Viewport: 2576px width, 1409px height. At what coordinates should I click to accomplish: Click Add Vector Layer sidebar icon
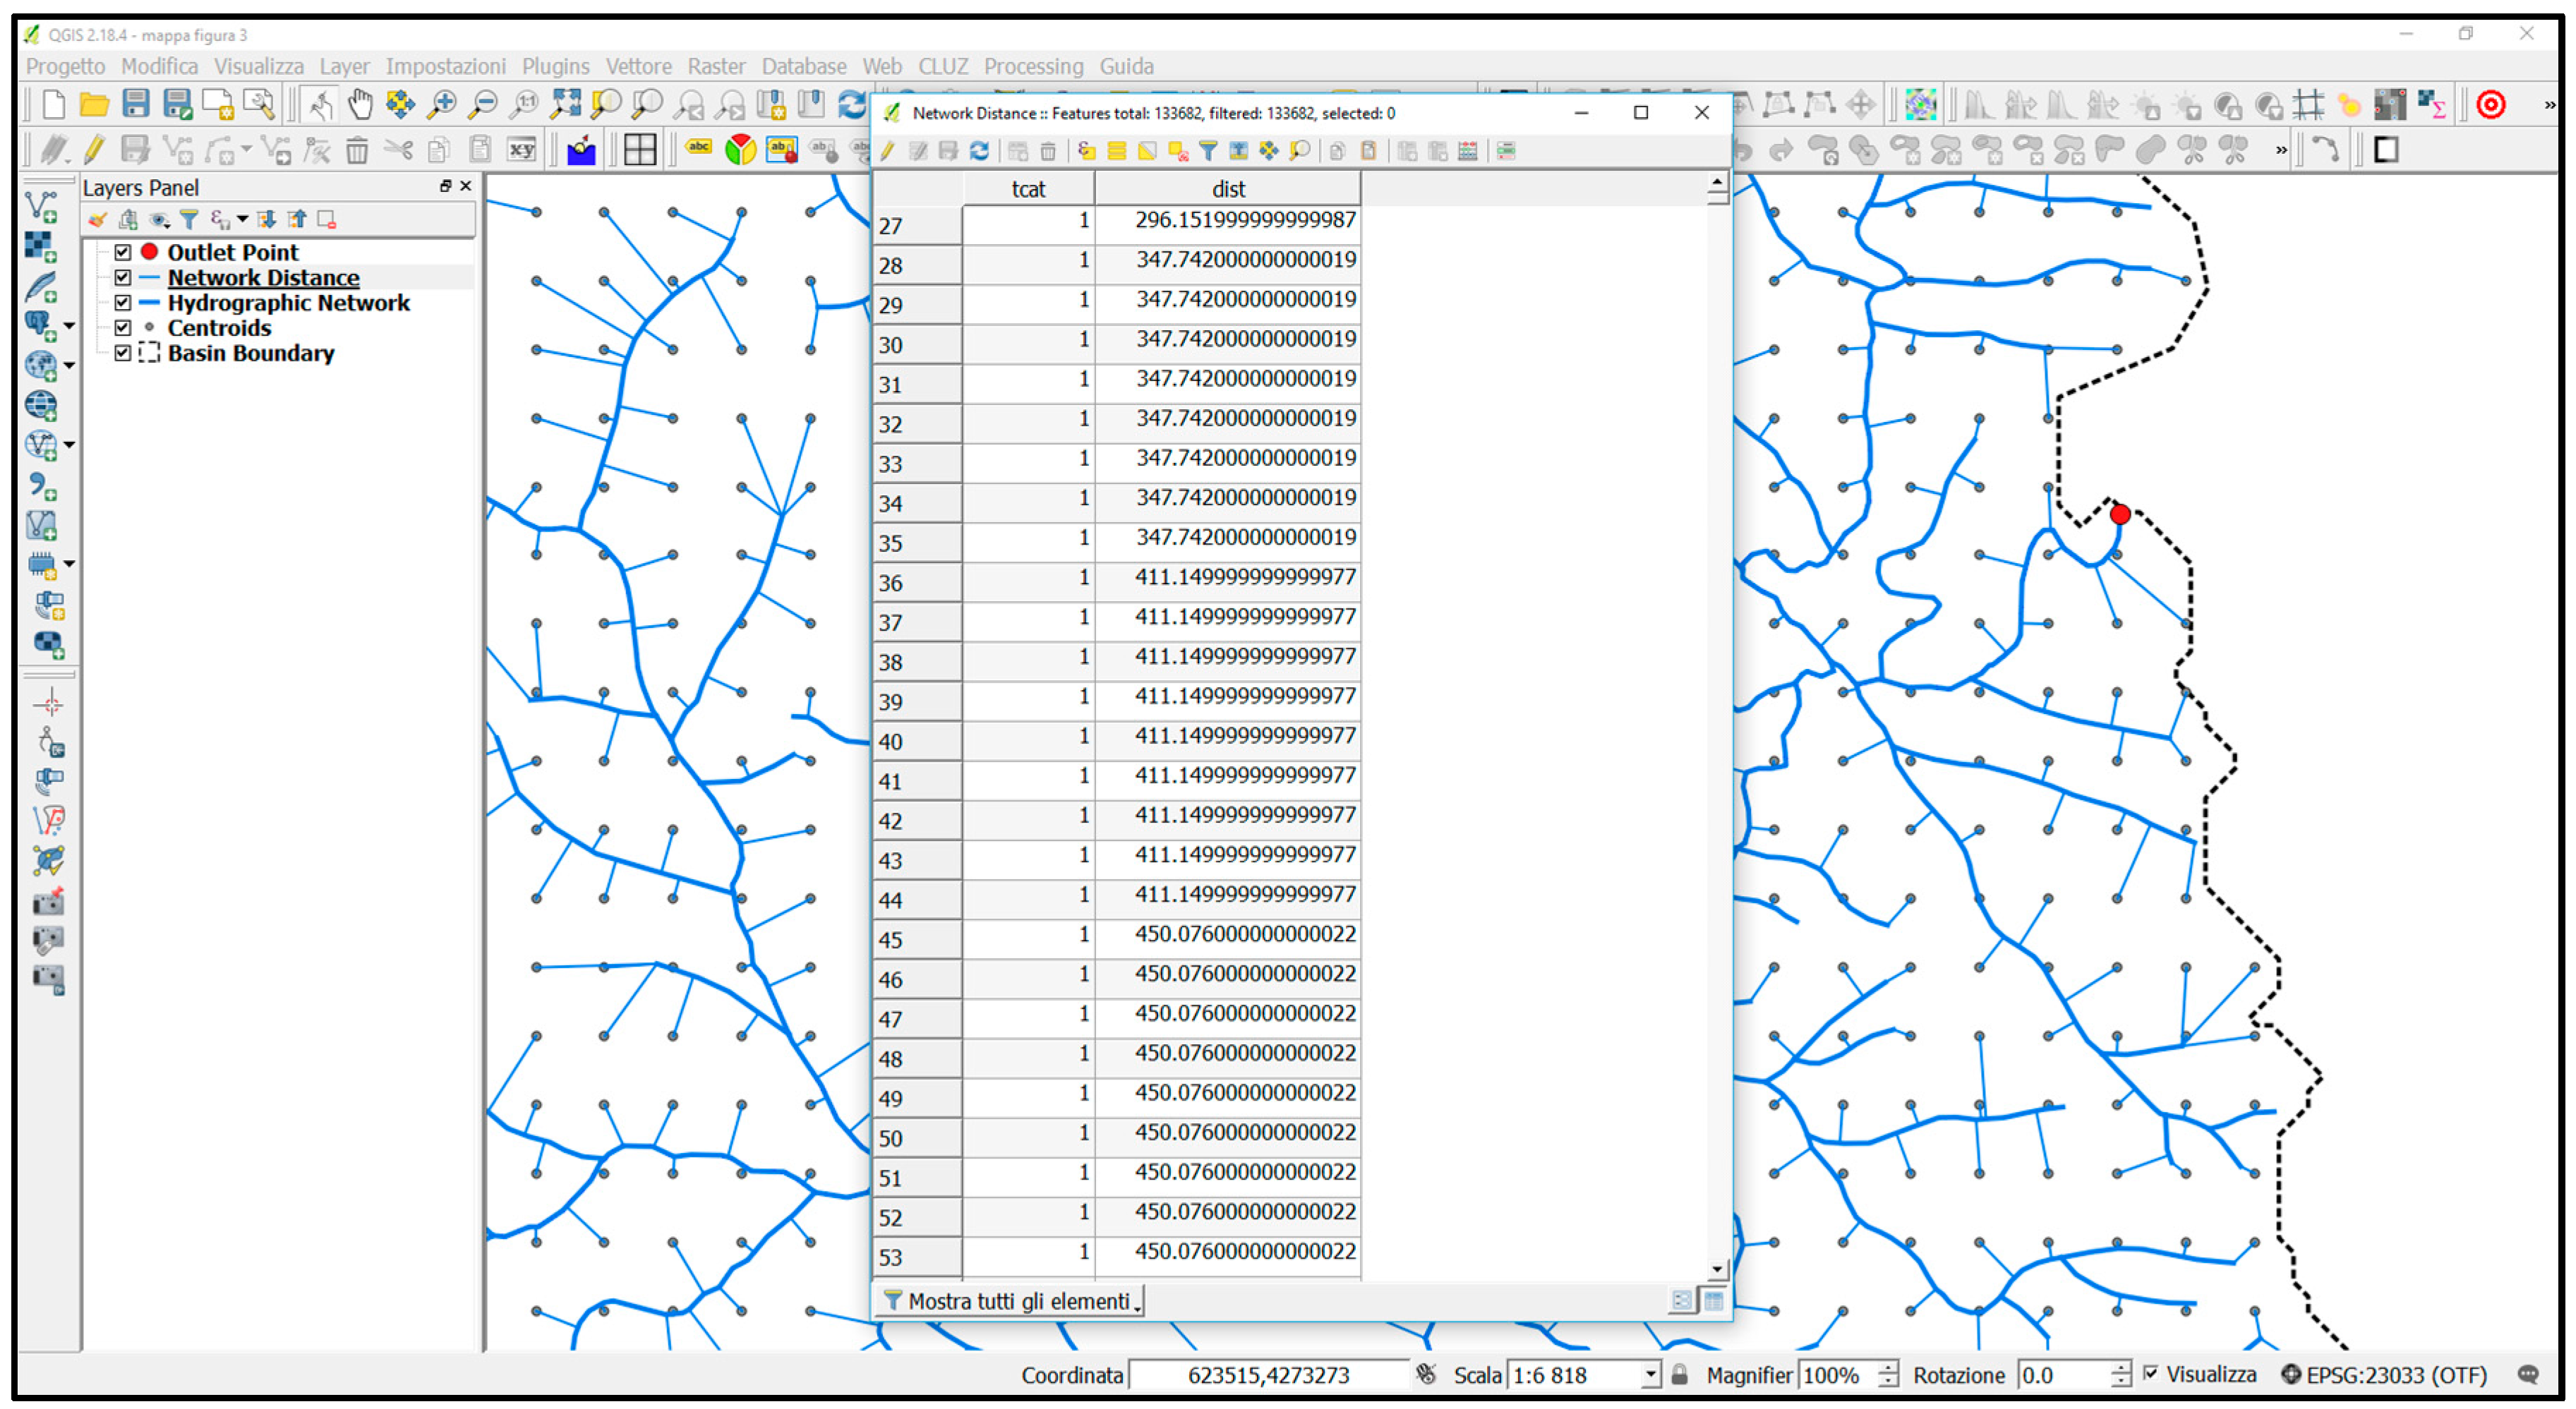[x=41, y=206]
